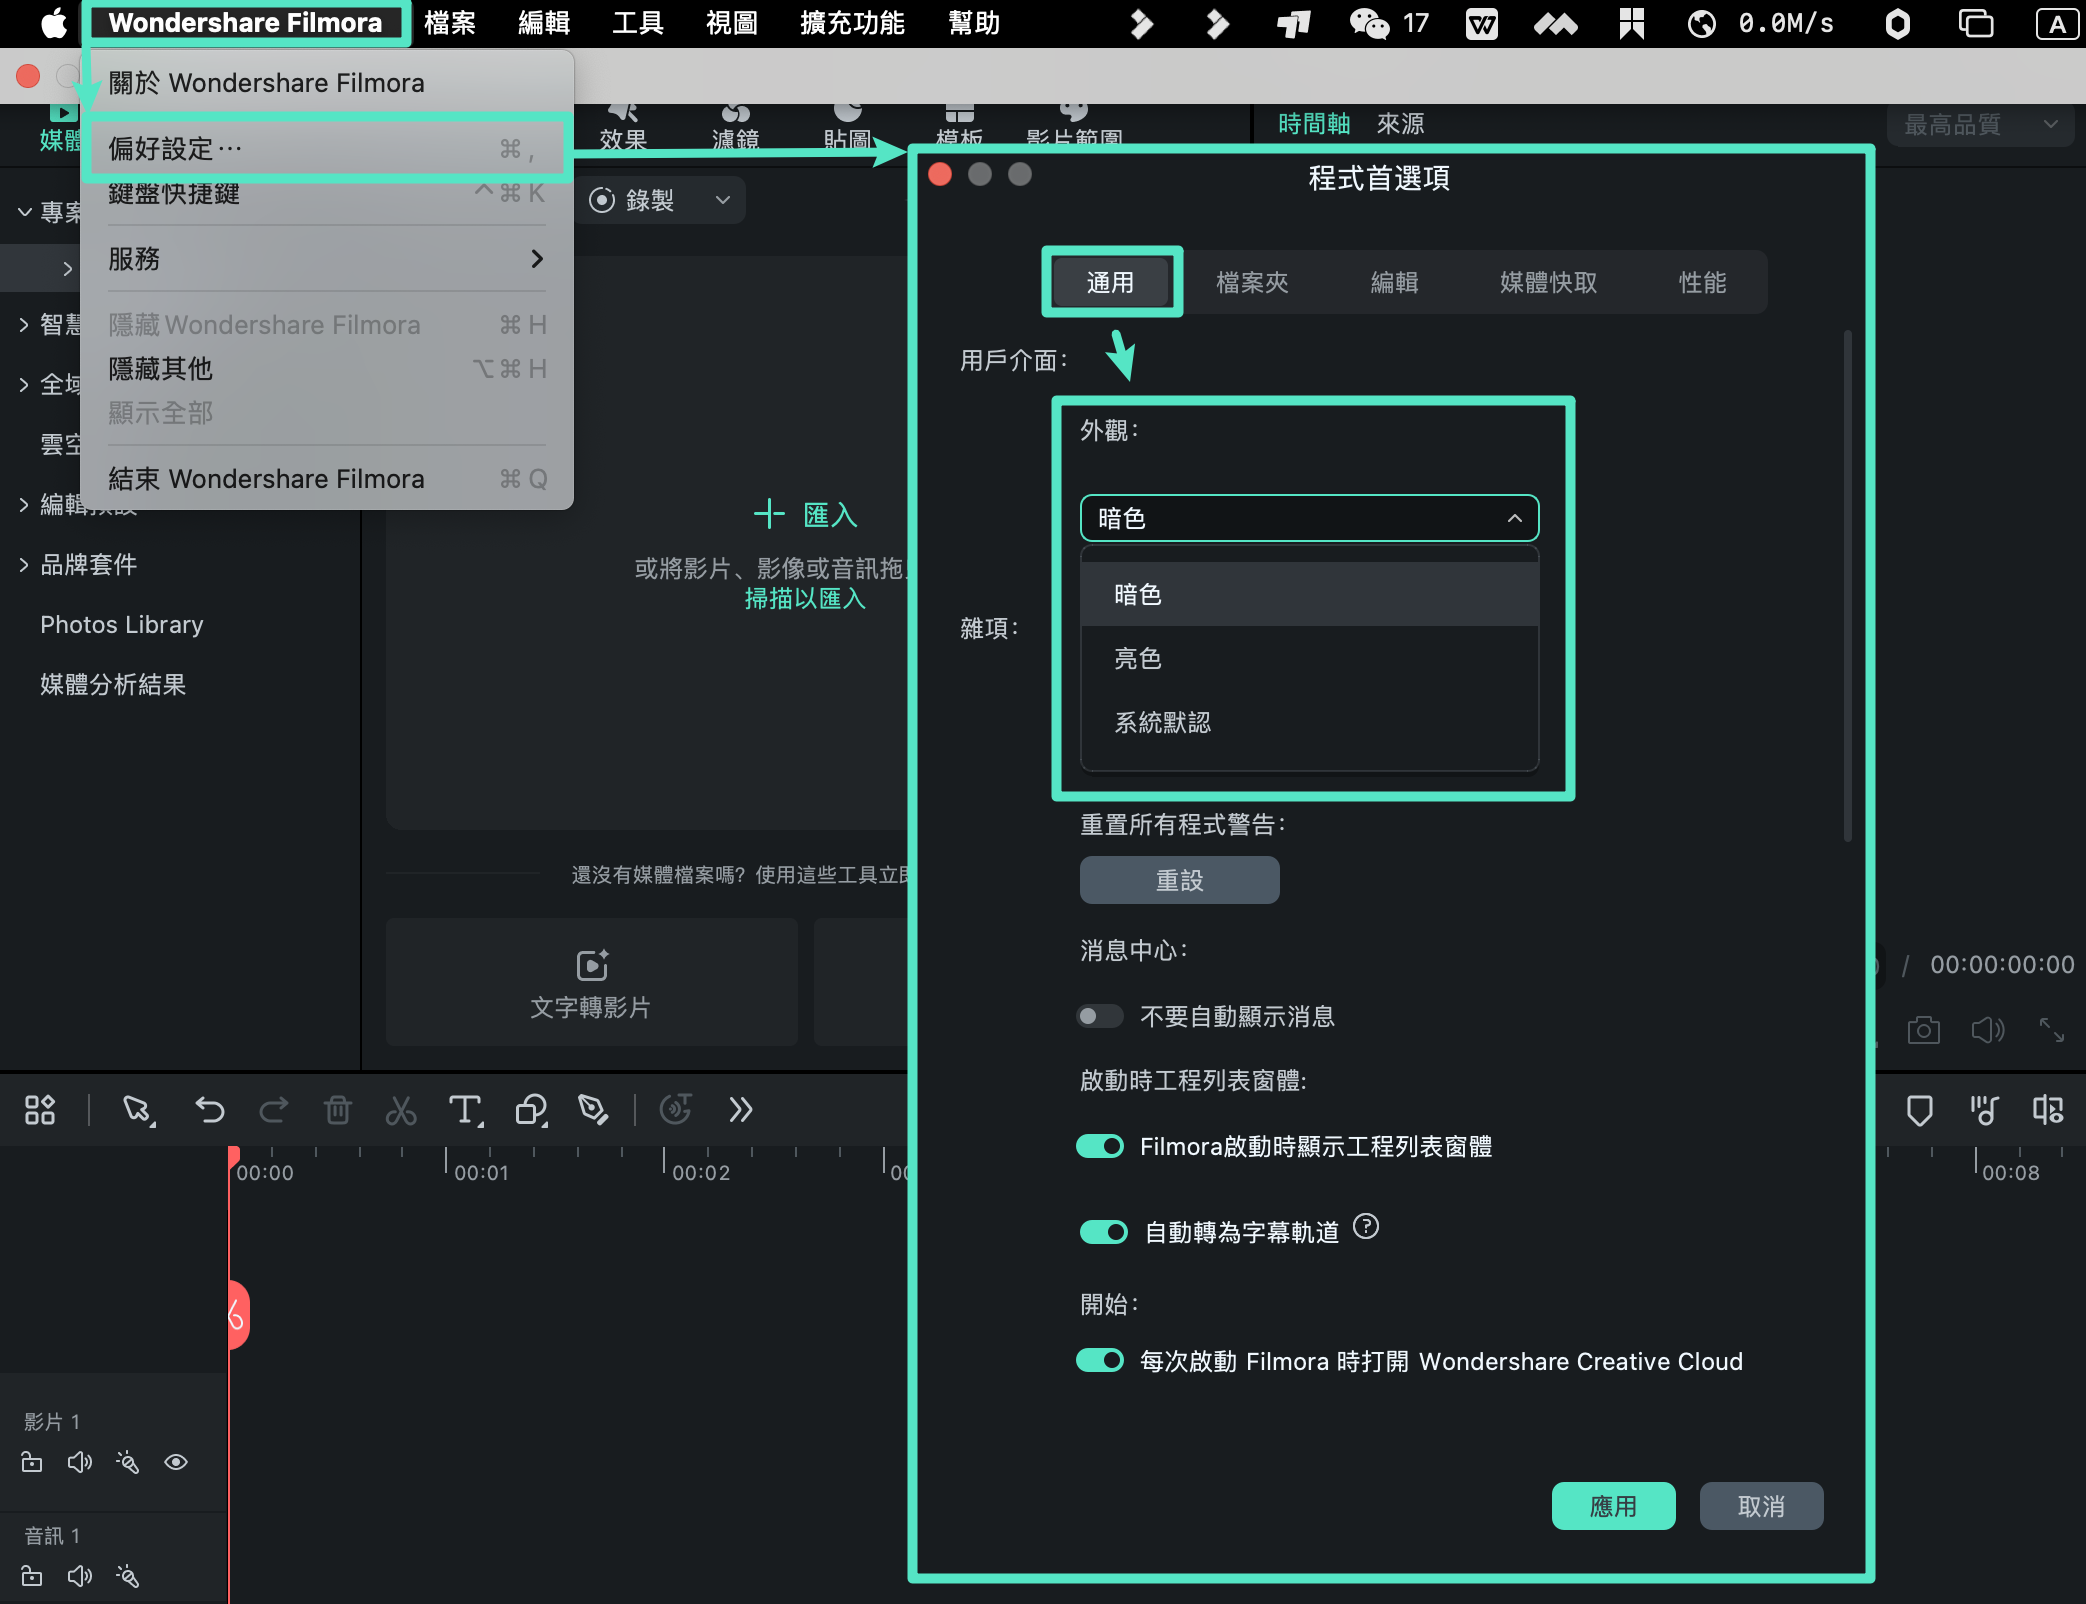
Task: Click the scissors split icon
Action: [401, 1110]
